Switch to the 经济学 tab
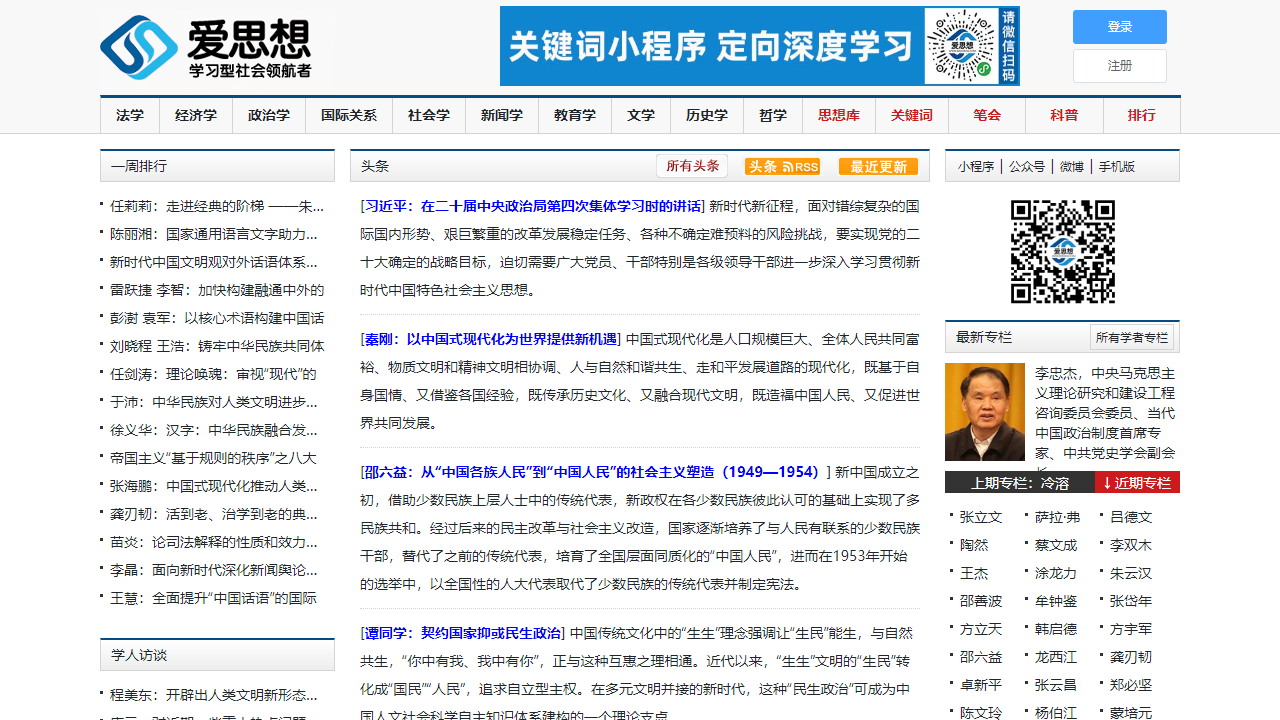The height and width of the screenshot is (720, 1280). click(195, 115)
